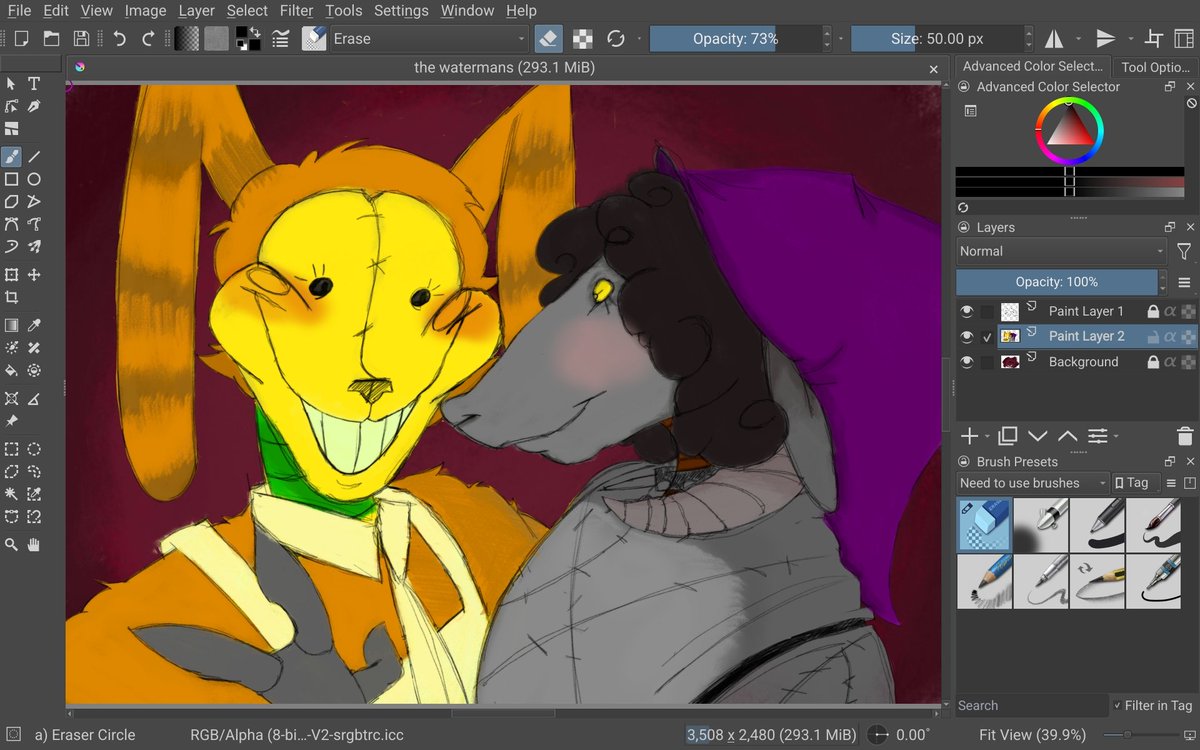1200x750 pixels.
Task: Toggle Eraser mode in the toolbar
Action: tap(548, 39)
